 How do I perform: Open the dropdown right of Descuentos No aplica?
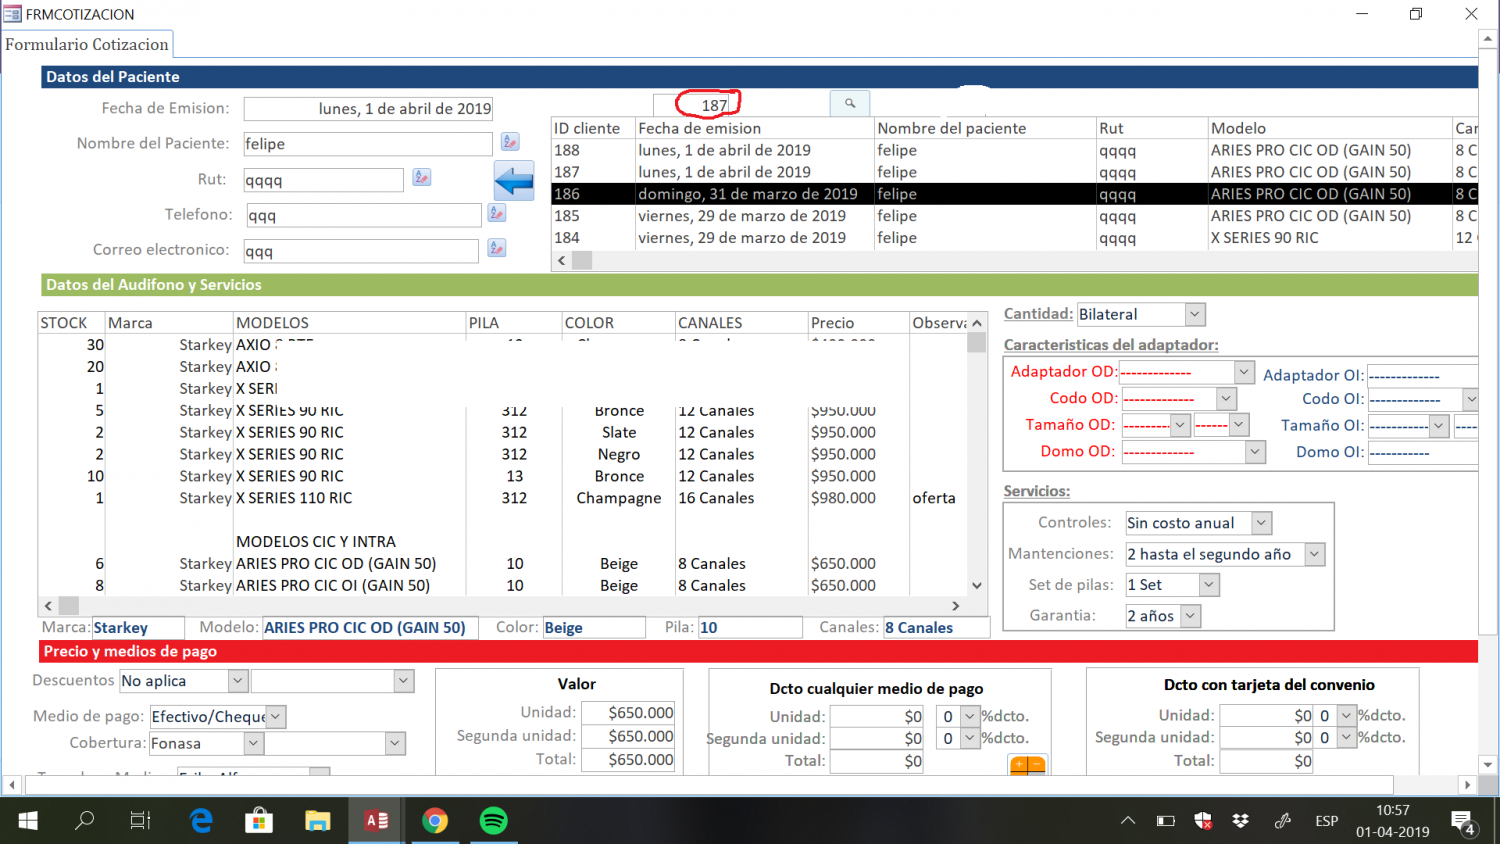[403, 681]
